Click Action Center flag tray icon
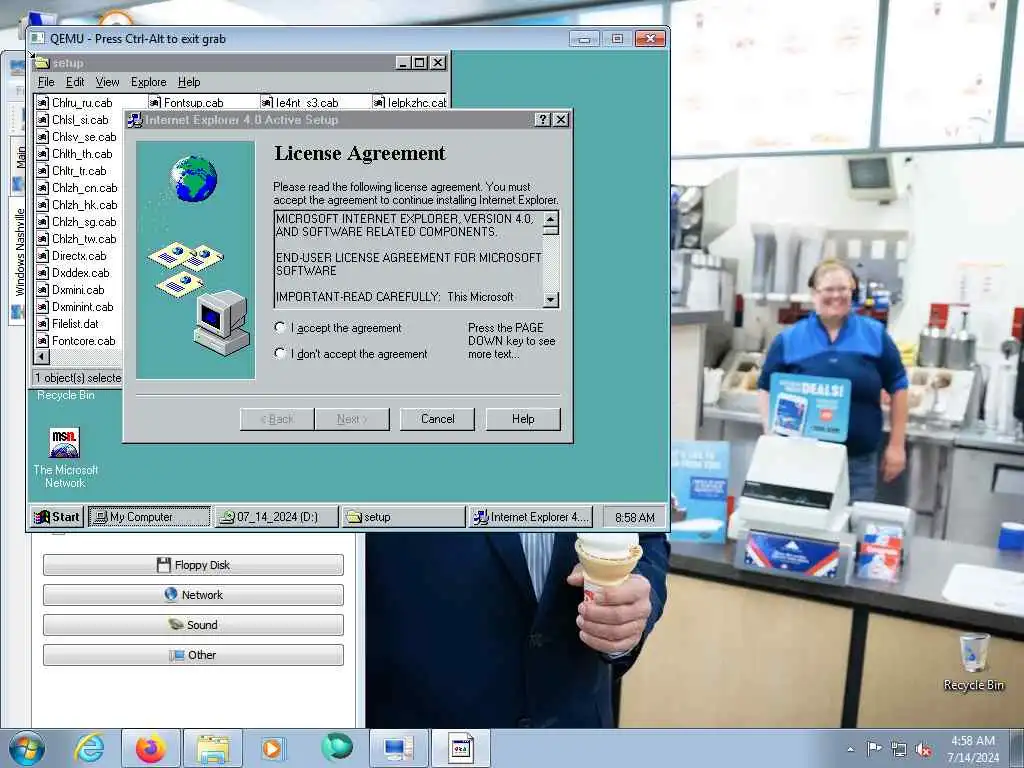Screen dimensions: 1024x768 coord(874,748)
